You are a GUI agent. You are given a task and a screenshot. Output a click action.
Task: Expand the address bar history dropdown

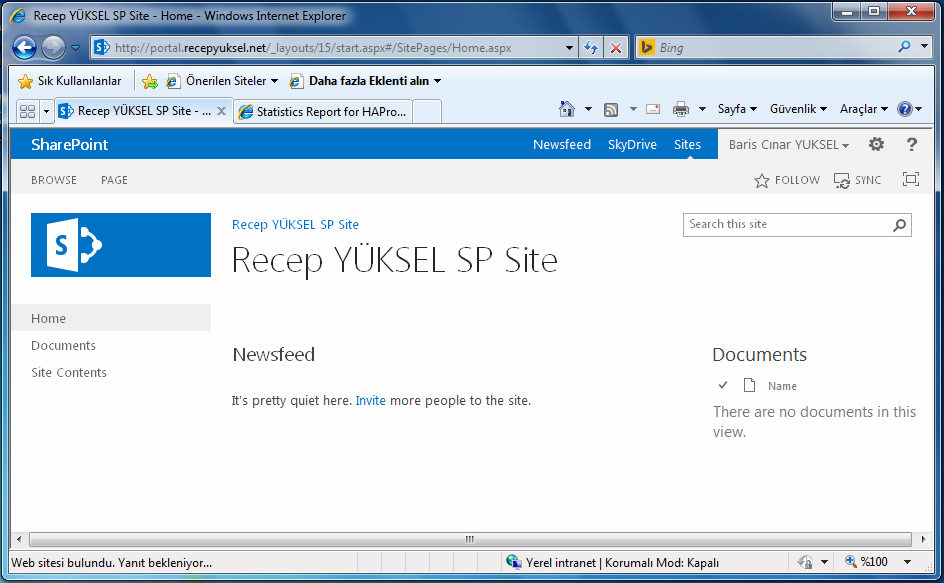[x=569, y=48]
